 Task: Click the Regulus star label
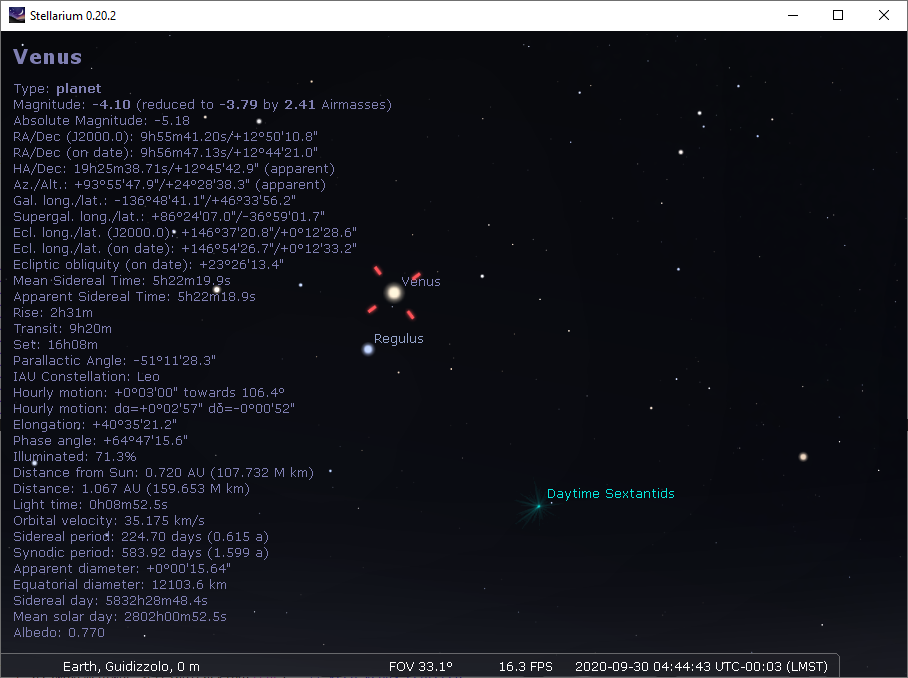pos(398,338)
